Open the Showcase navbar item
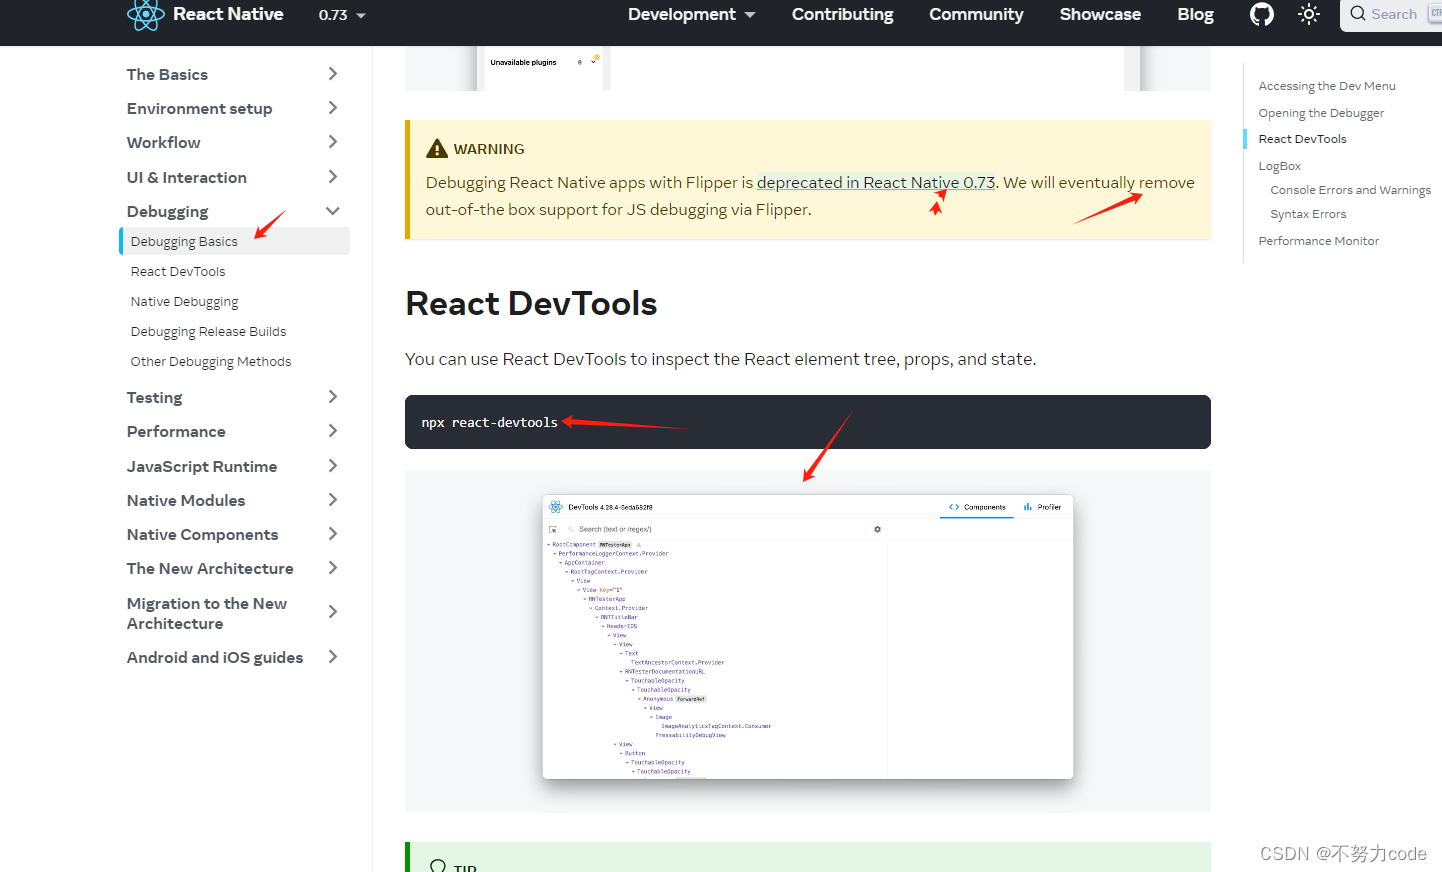The height and width of the screenshot is (872, 1442). click(x=1100, y=14)
